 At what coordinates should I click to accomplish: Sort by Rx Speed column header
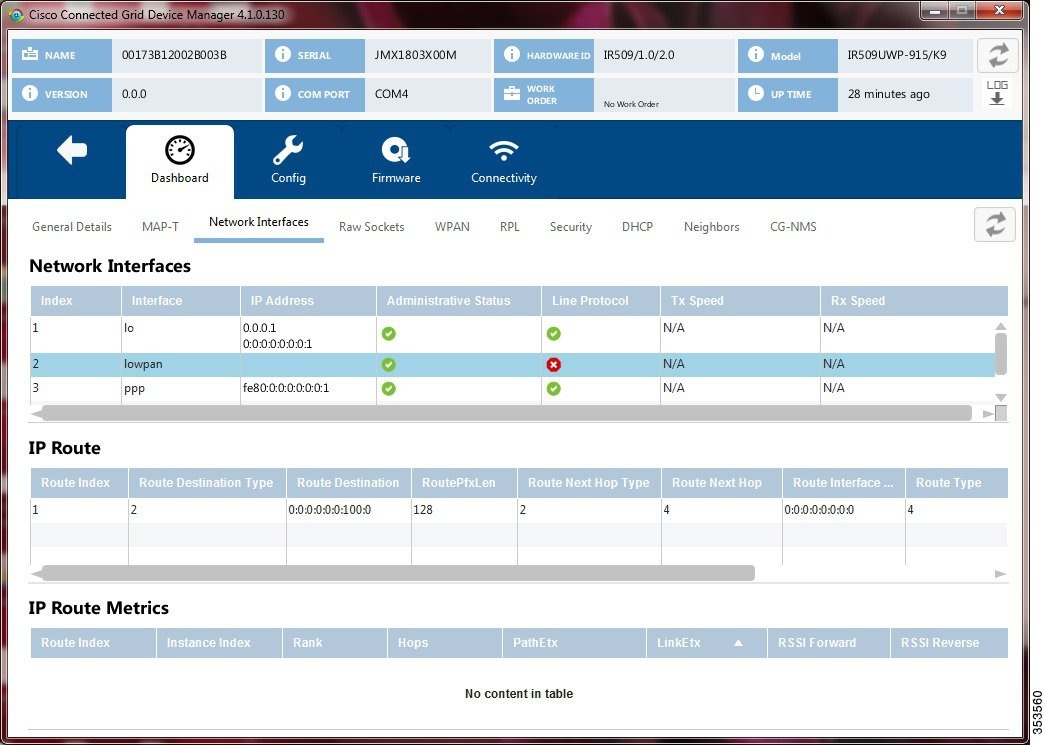914,301
